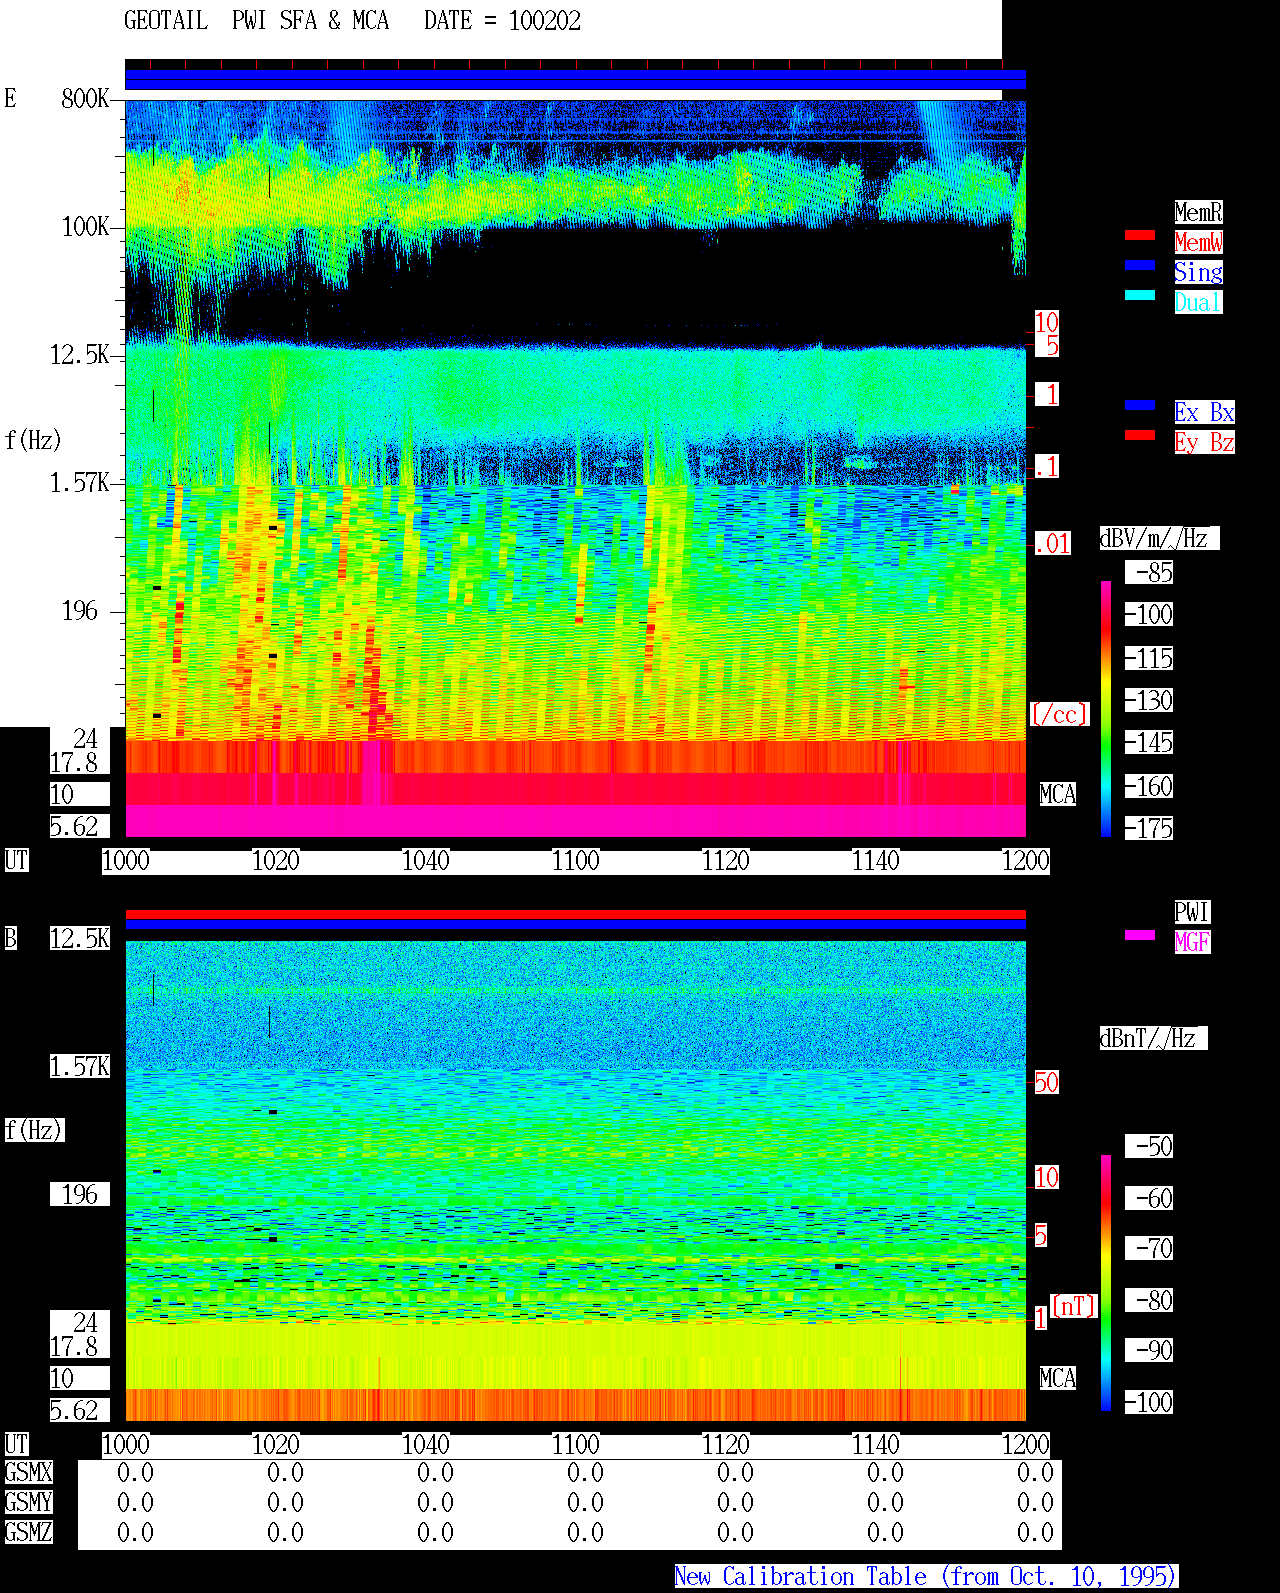Click the dBV/m/√Hz color scale bar
The image size is (1280, 1593).
tap(1106, 708)
